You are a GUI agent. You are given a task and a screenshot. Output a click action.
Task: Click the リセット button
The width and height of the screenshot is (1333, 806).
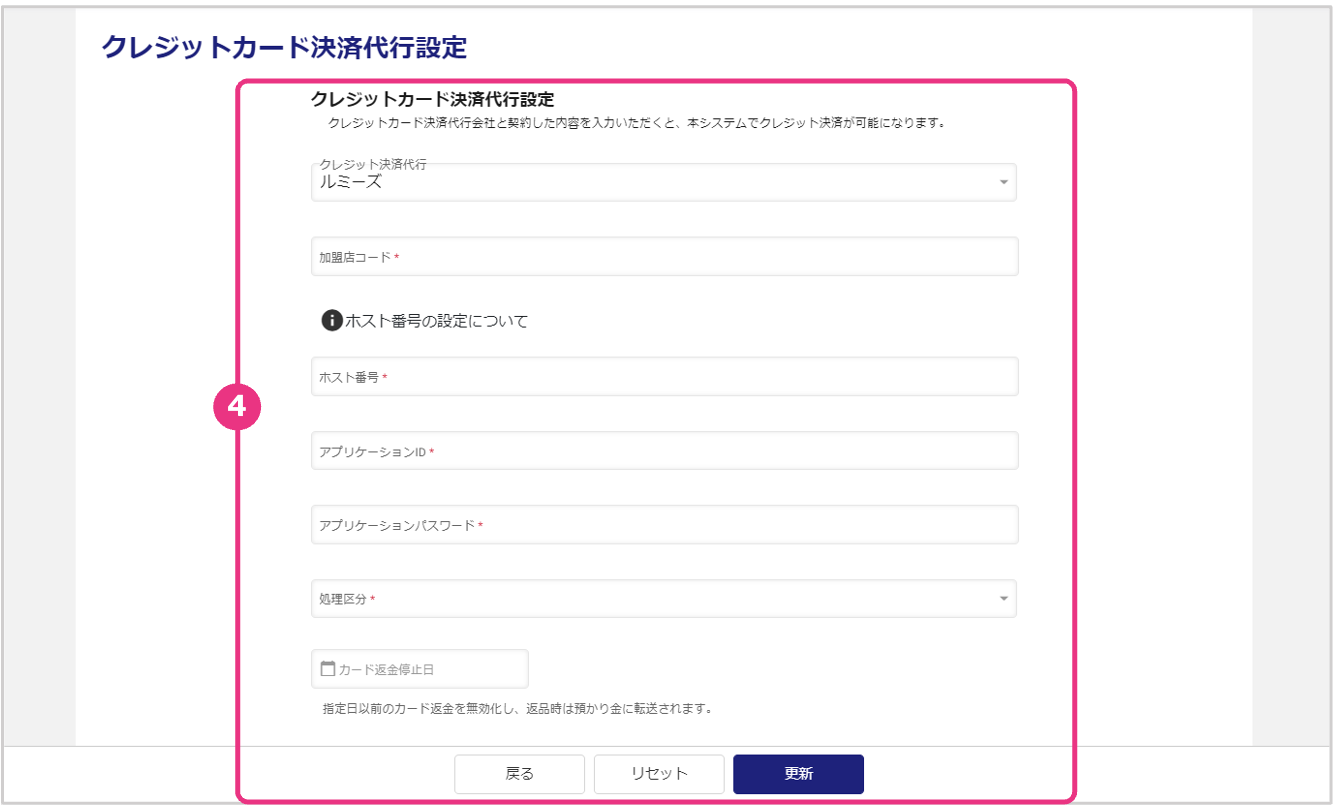click(x=659, y=773)
